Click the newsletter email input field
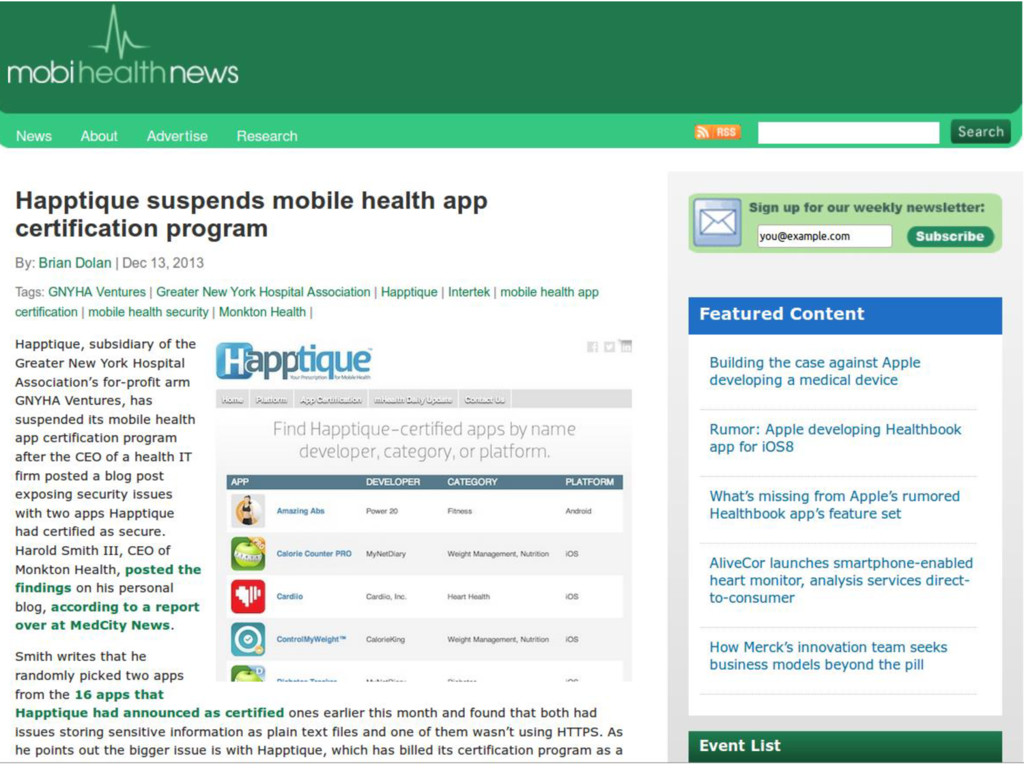 pos(824,236)
